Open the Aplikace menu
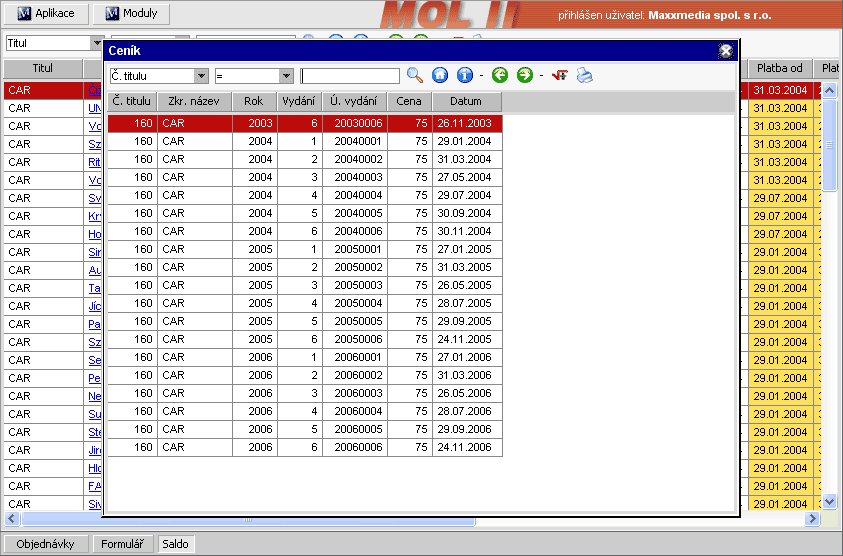Image resolution: width=843 pixels, height=556 pixels. (x=47, y=14)
